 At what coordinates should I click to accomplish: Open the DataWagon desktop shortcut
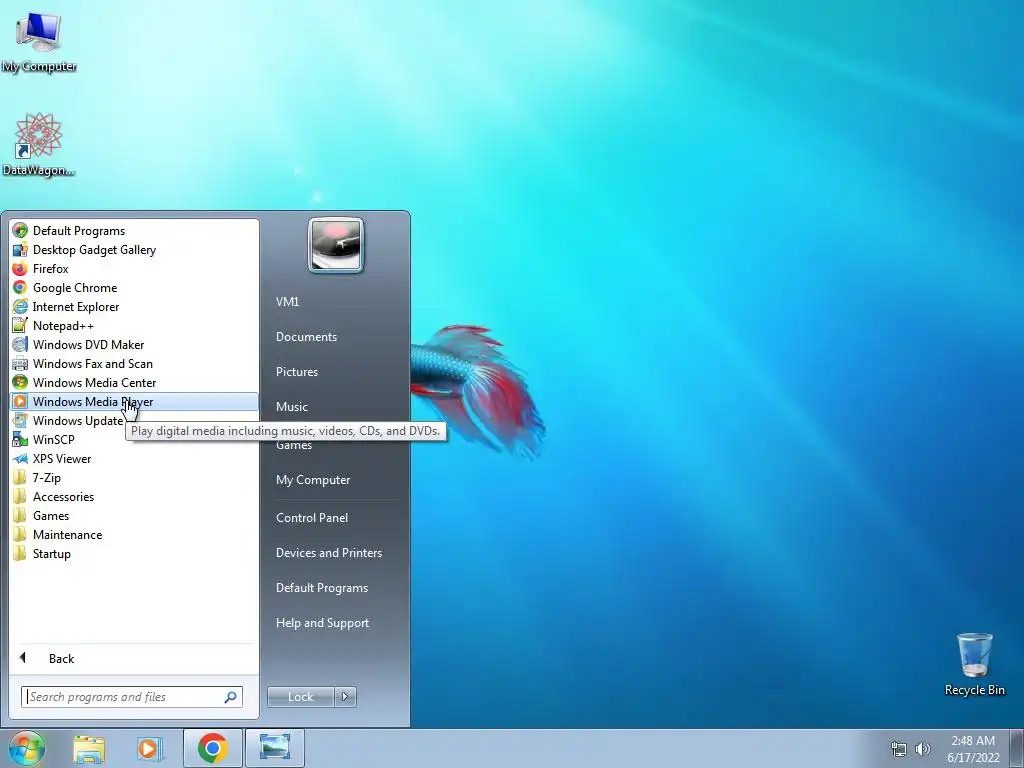point(39,144)
